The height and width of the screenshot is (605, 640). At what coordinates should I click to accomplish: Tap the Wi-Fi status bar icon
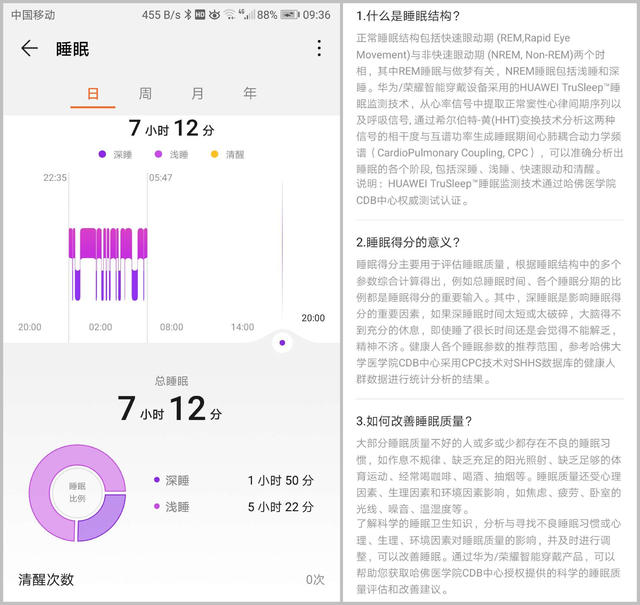coord(230,15)
